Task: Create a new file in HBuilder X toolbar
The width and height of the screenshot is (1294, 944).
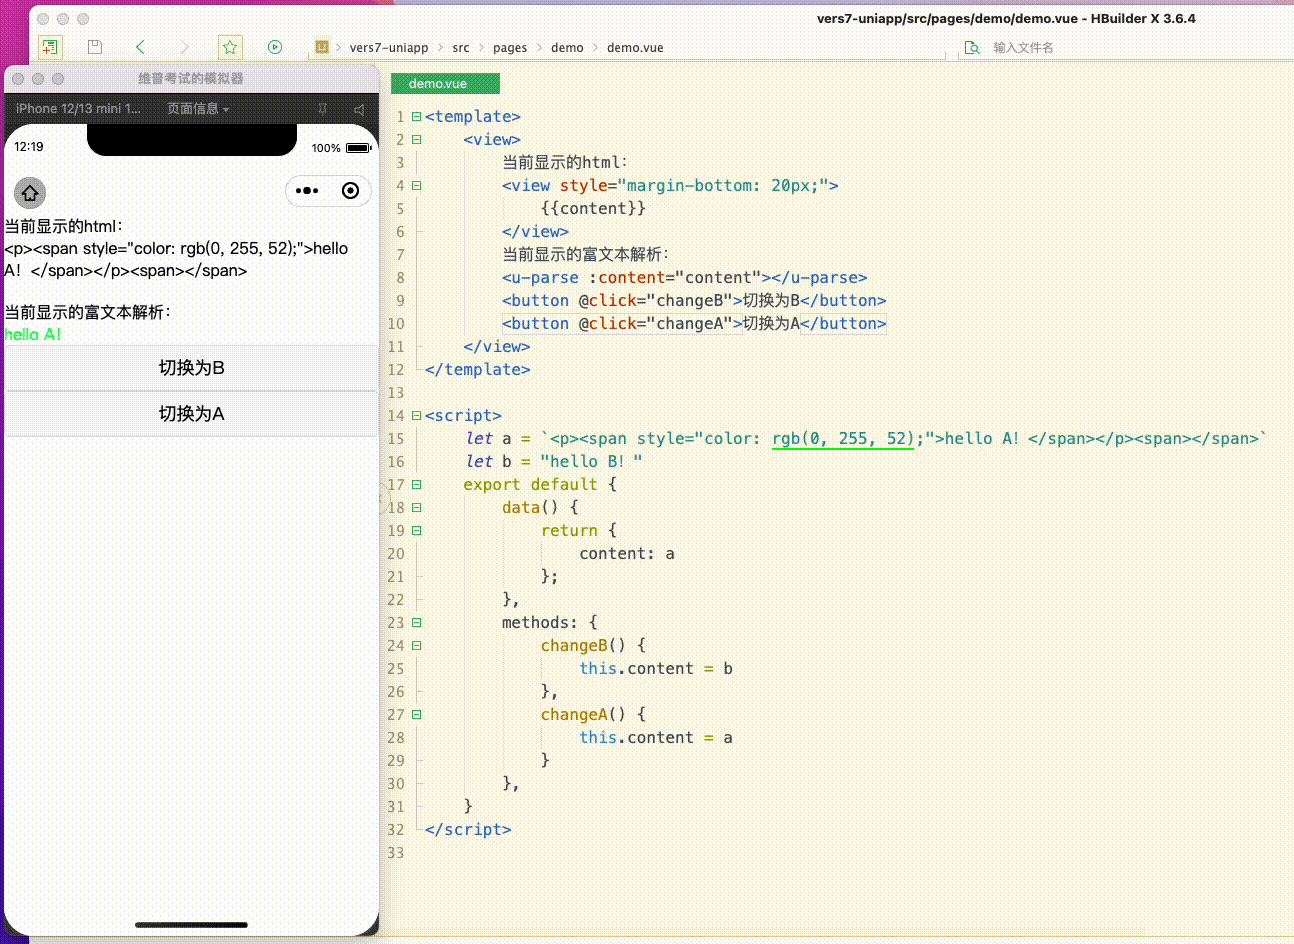Action: [x=49, y=46]
